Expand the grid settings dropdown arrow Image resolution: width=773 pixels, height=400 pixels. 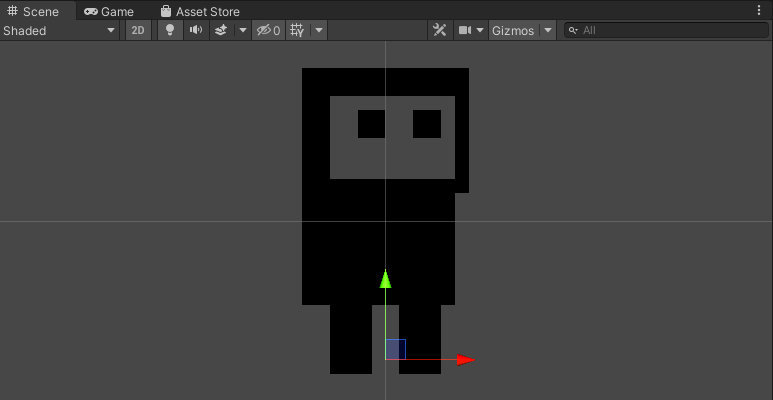click(x=319, y=31)
